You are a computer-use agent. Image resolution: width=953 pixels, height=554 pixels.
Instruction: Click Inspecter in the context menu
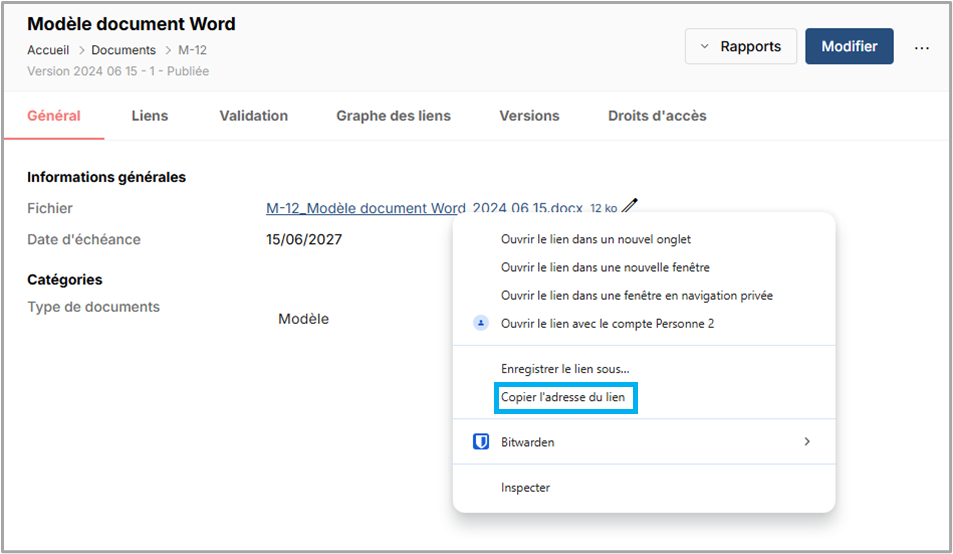[x=526, y=488]
